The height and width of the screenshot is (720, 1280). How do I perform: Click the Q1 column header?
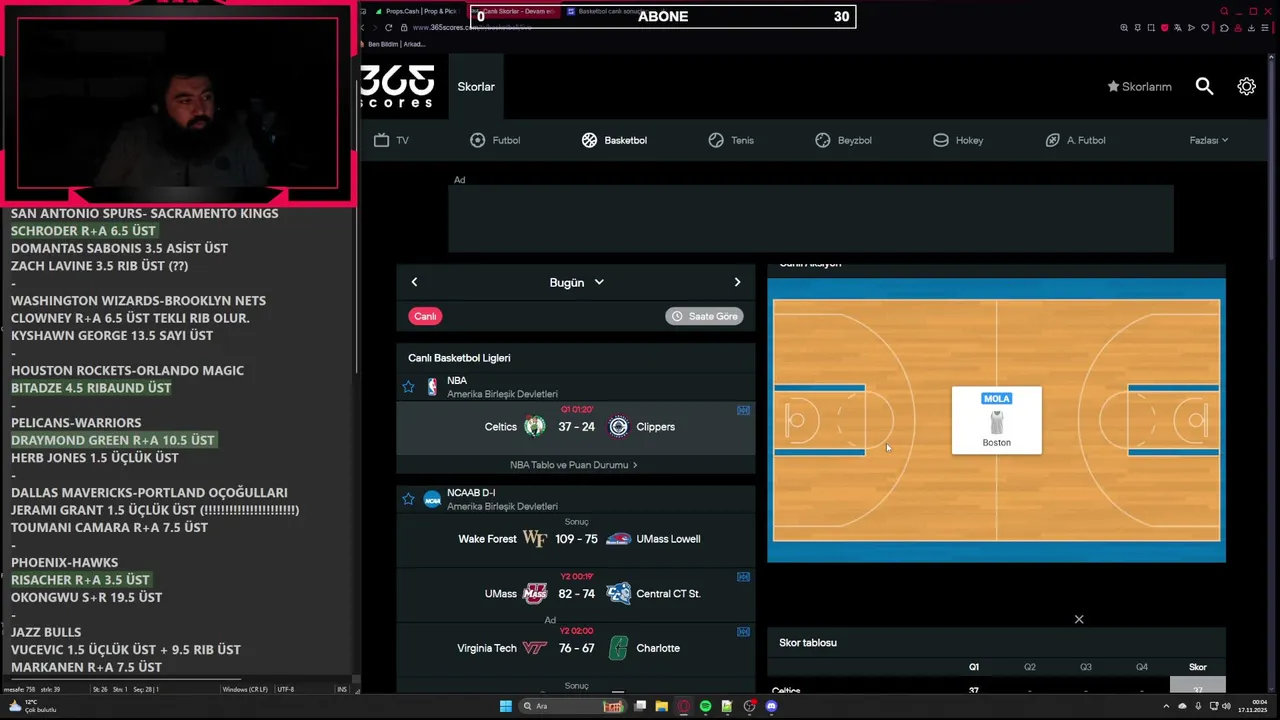tap(974, 667)
